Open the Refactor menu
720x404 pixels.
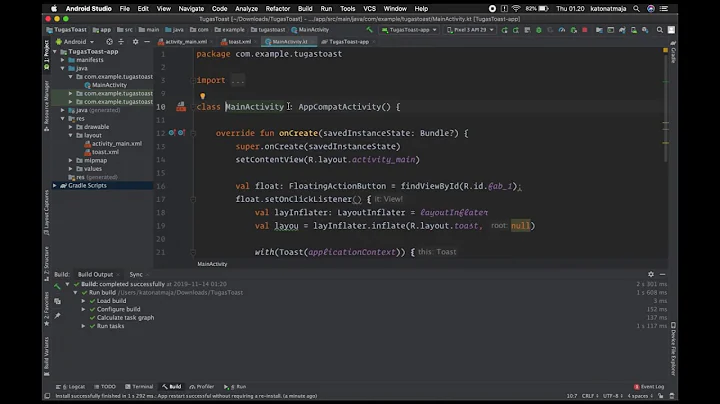click(x=277, y=8)
